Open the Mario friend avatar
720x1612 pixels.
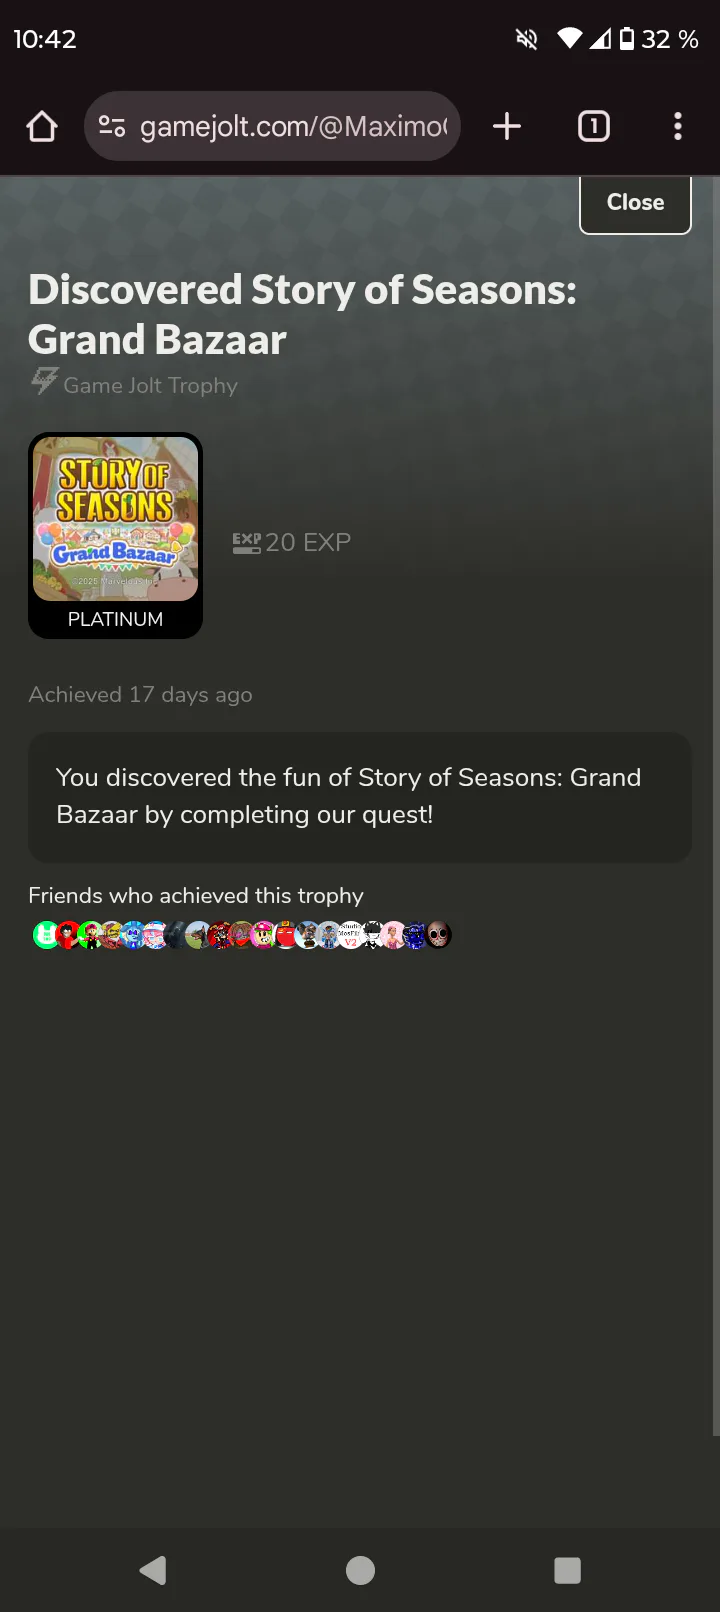pos(90,935)
